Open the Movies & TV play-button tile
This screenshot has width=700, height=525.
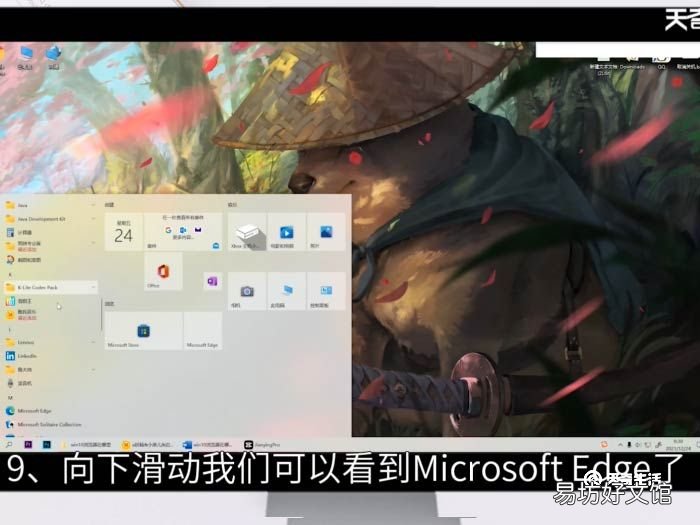point(287,232)
